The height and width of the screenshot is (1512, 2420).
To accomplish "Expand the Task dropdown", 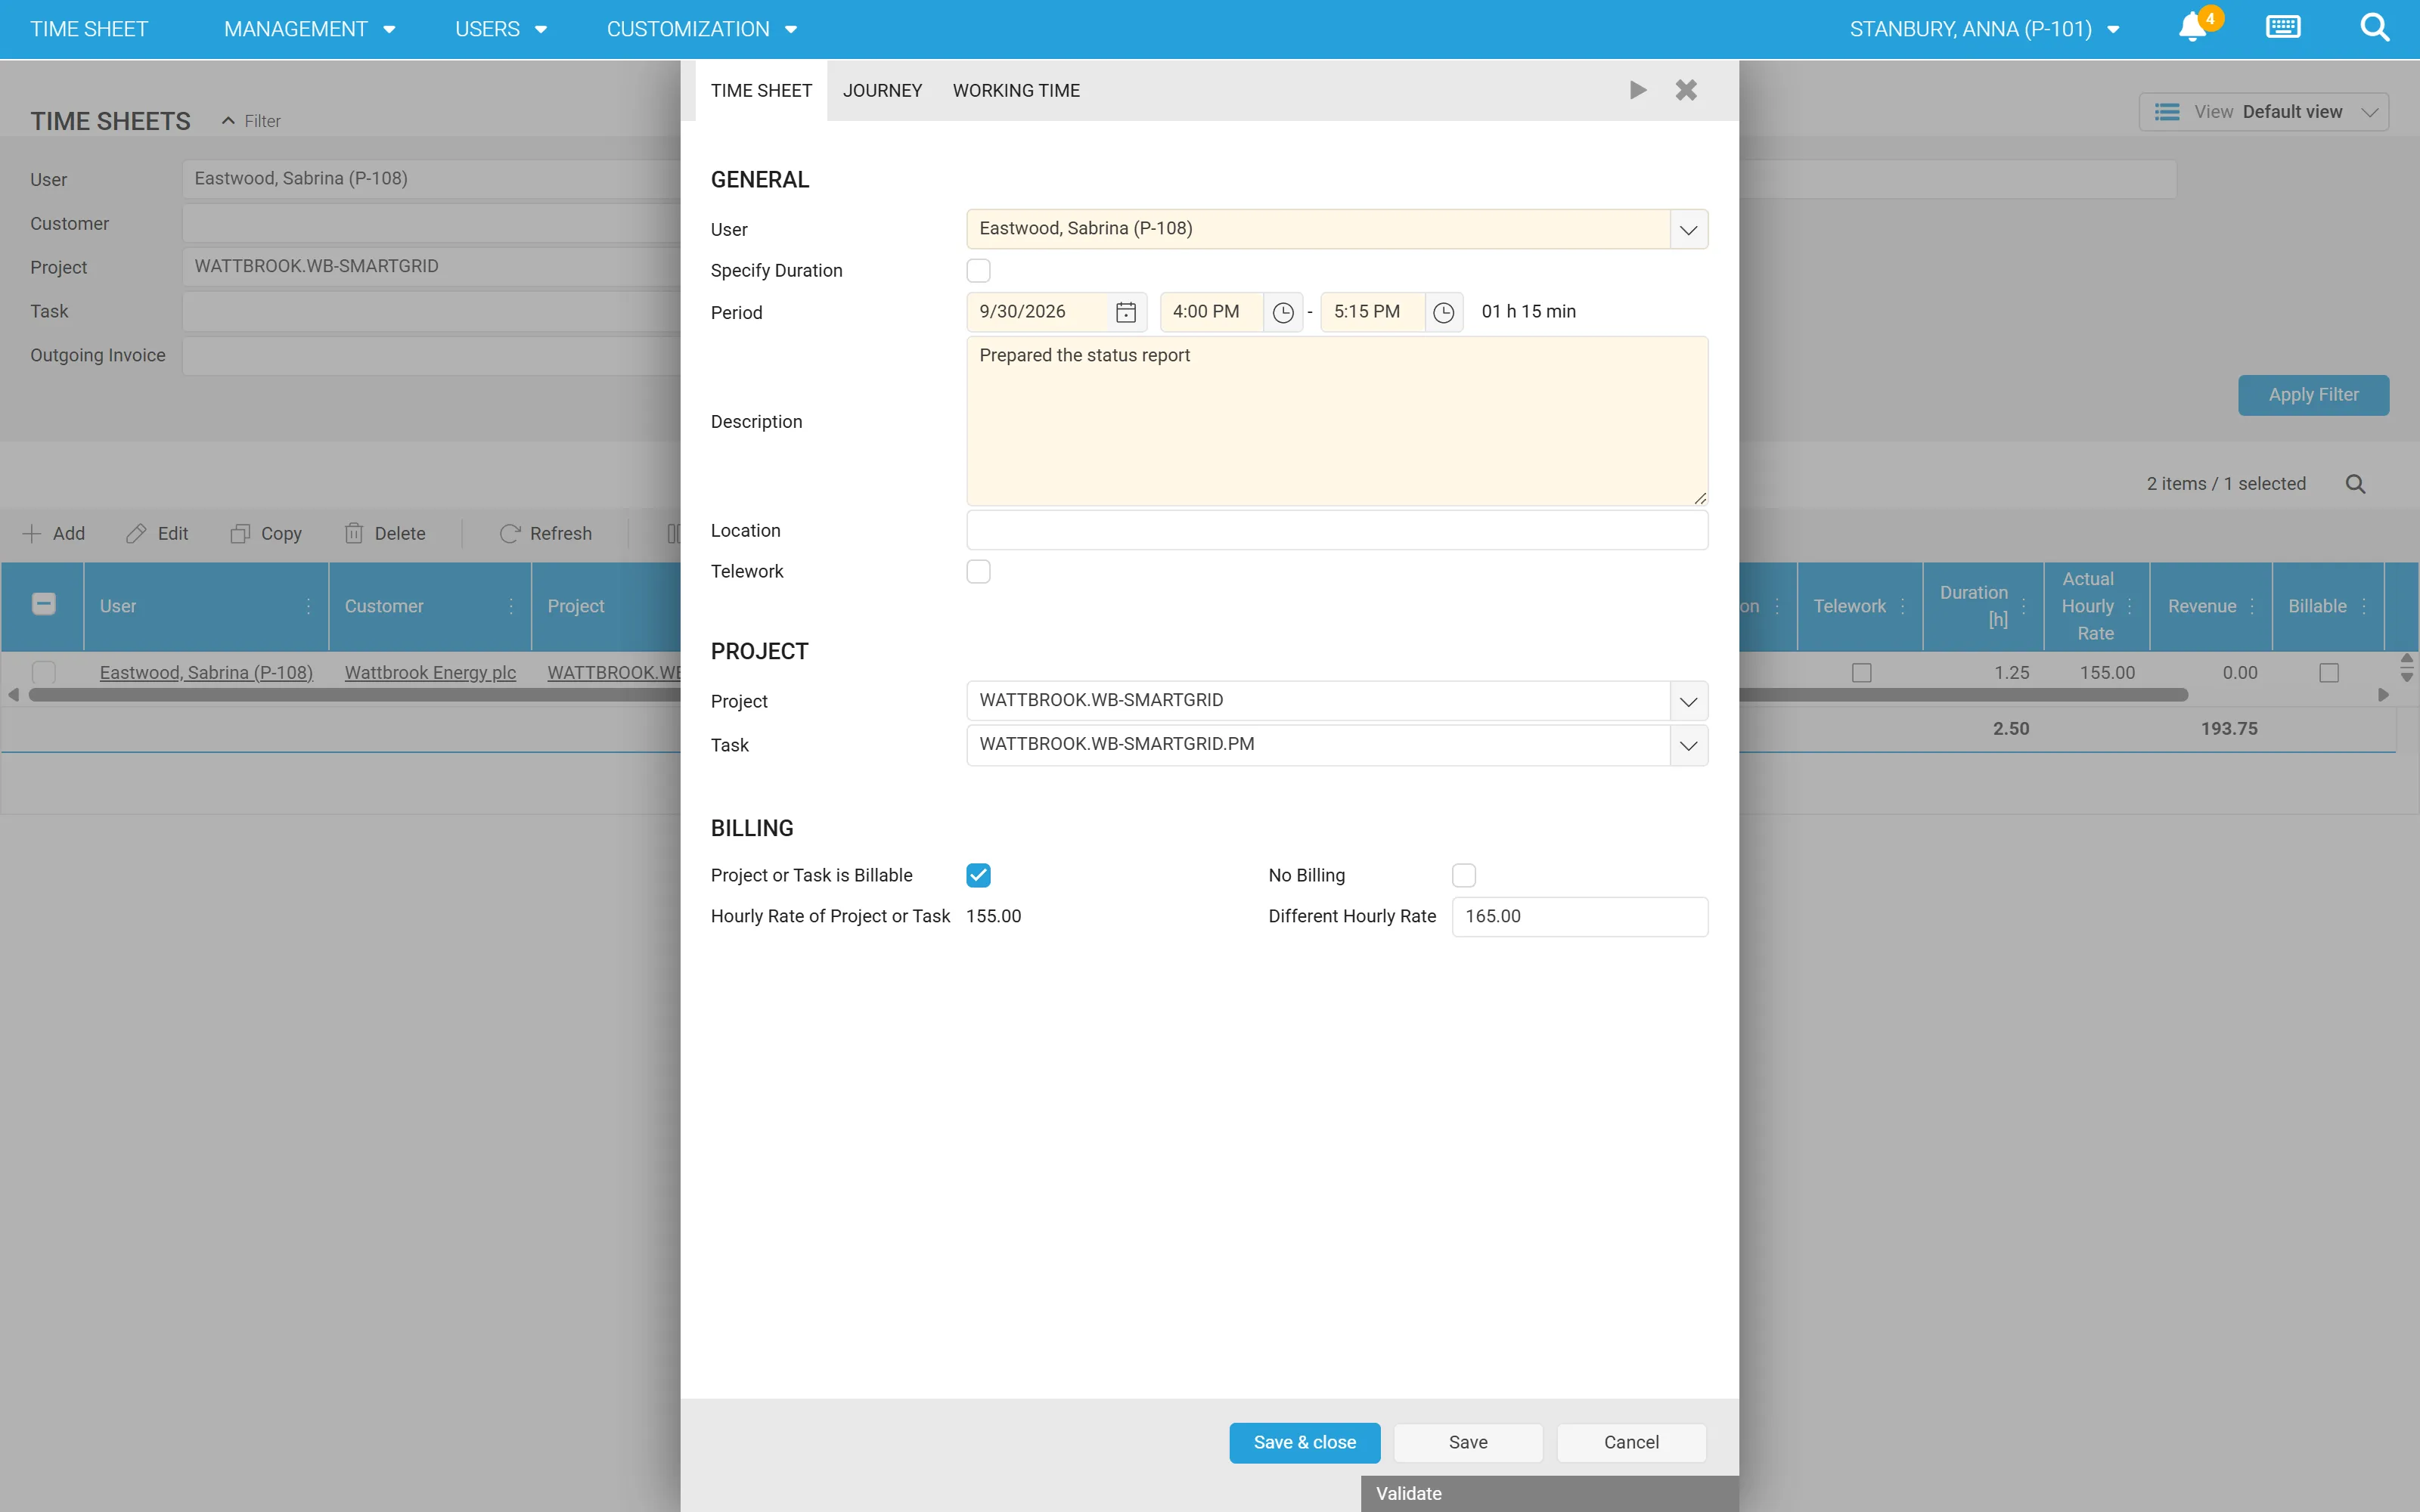I will (x=1688, y=746).
